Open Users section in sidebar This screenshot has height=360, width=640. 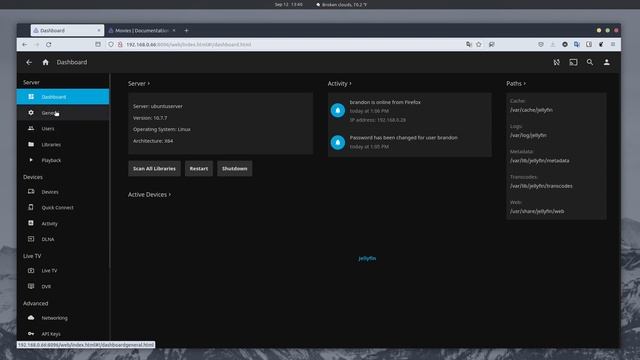click(63, 129)
